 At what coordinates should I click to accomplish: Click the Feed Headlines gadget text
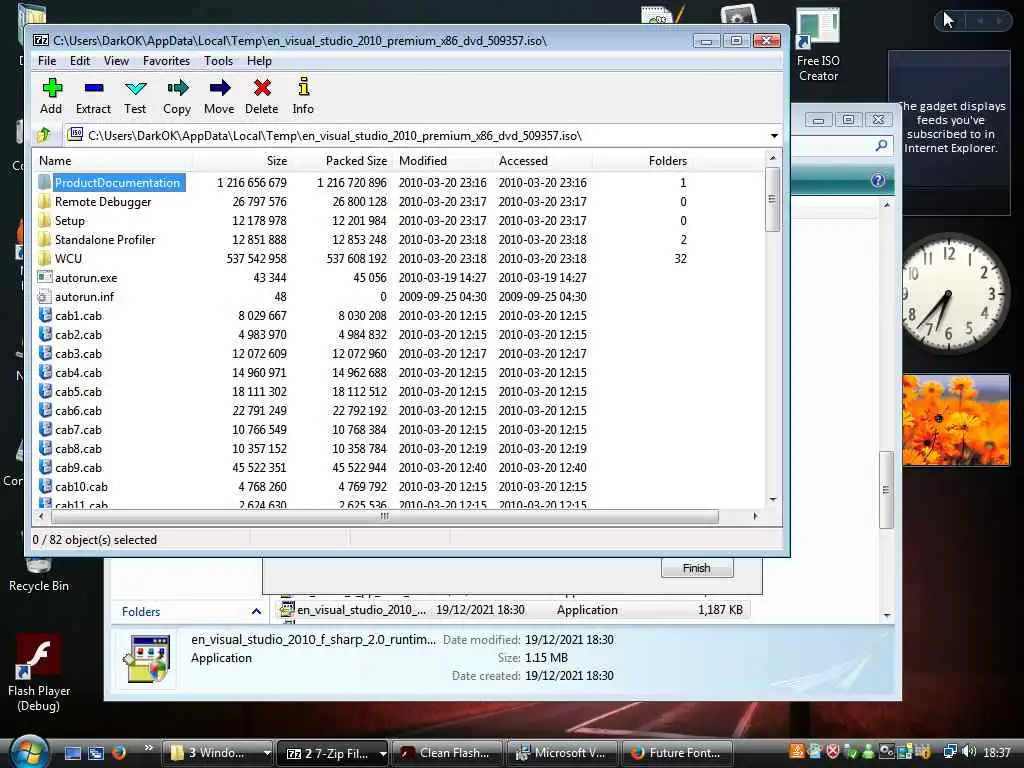[951, 127]
